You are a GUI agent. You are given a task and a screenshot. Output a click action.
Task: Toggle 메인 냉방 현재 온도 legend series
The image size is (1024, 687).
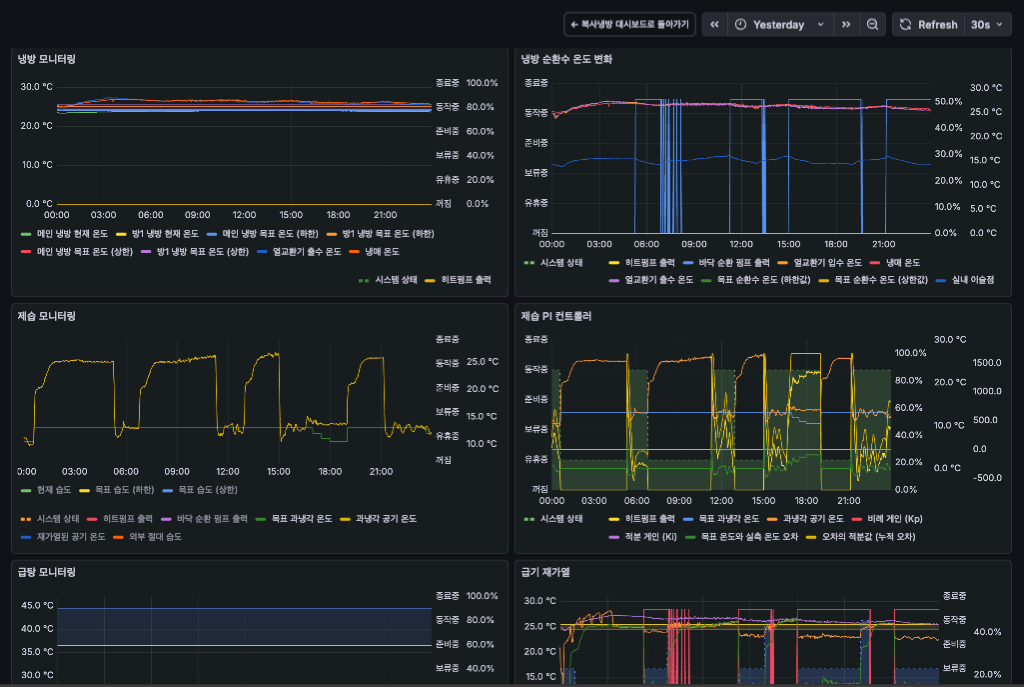(72, 233)
